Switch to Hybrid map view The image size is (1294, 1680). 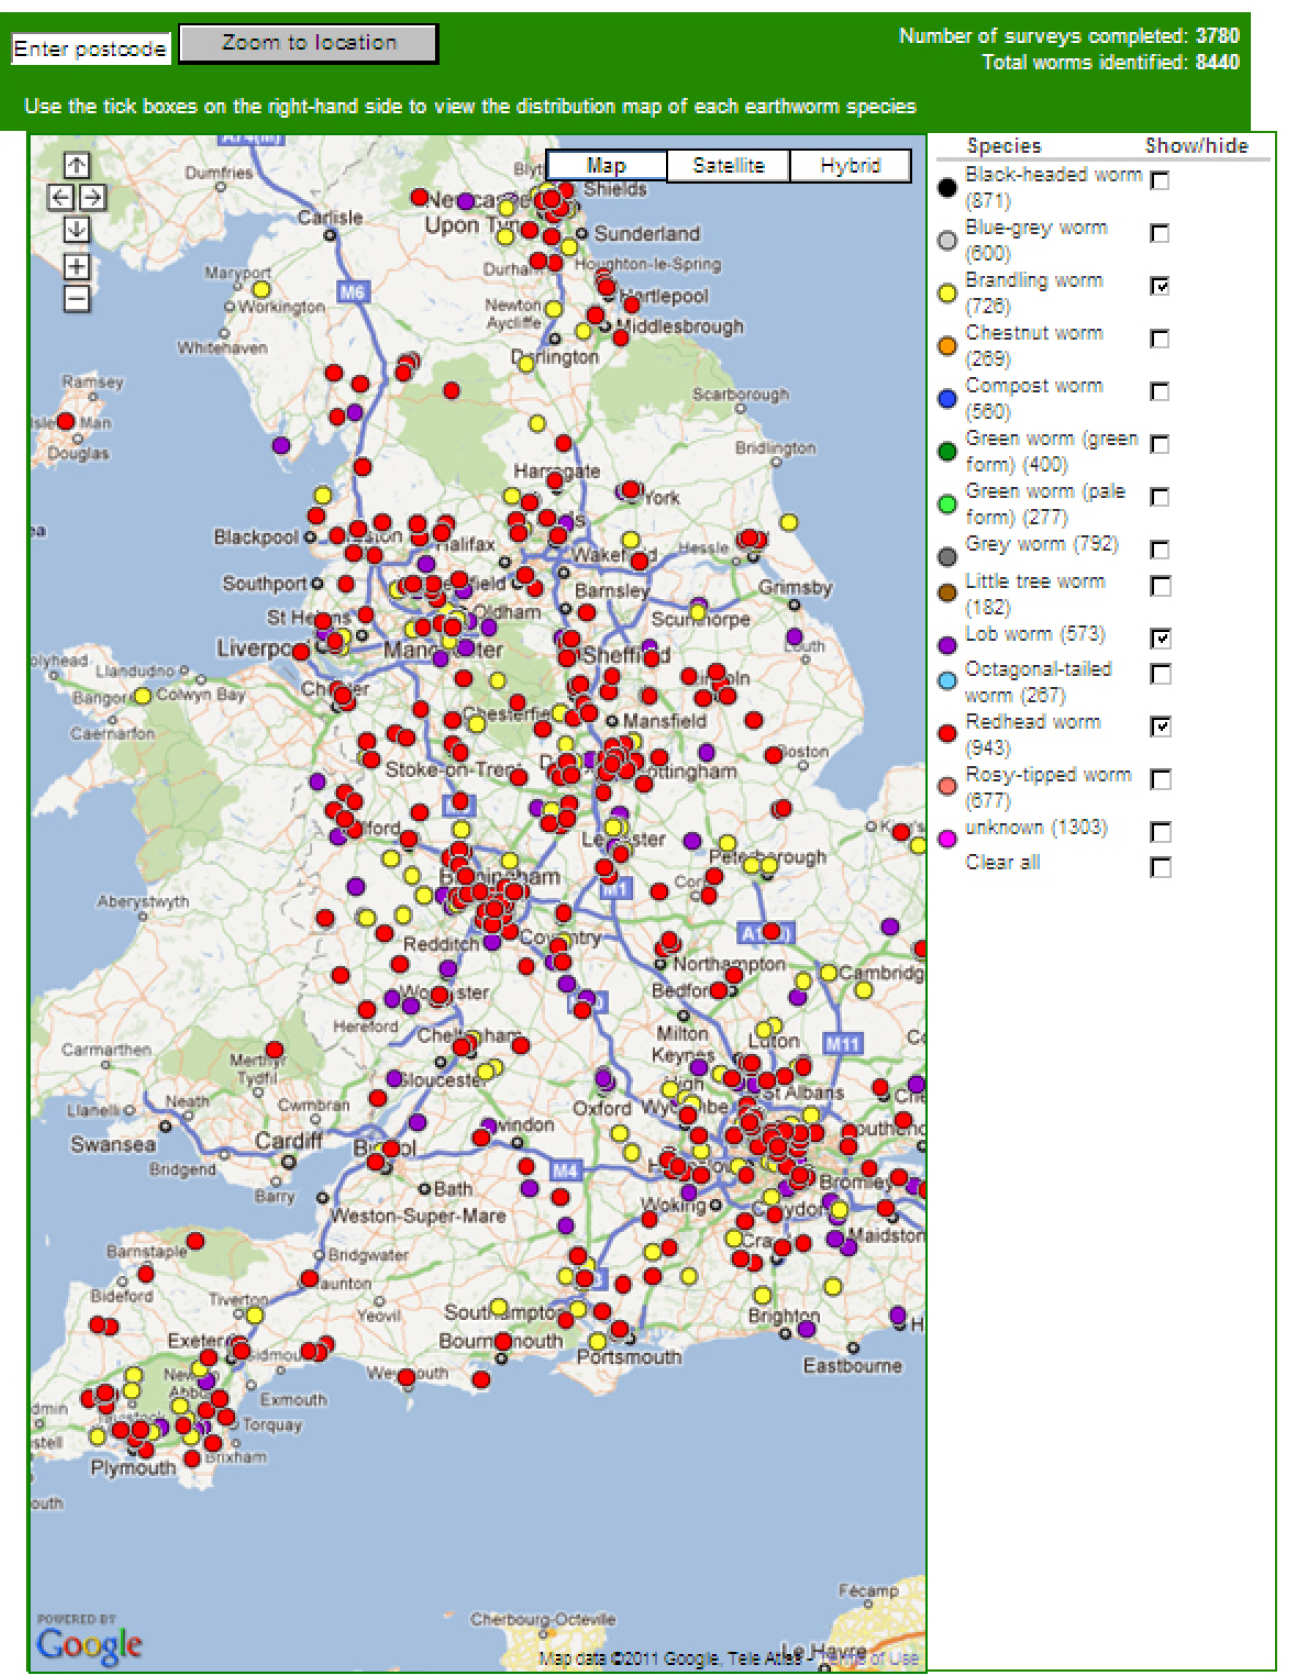(850, 166)
